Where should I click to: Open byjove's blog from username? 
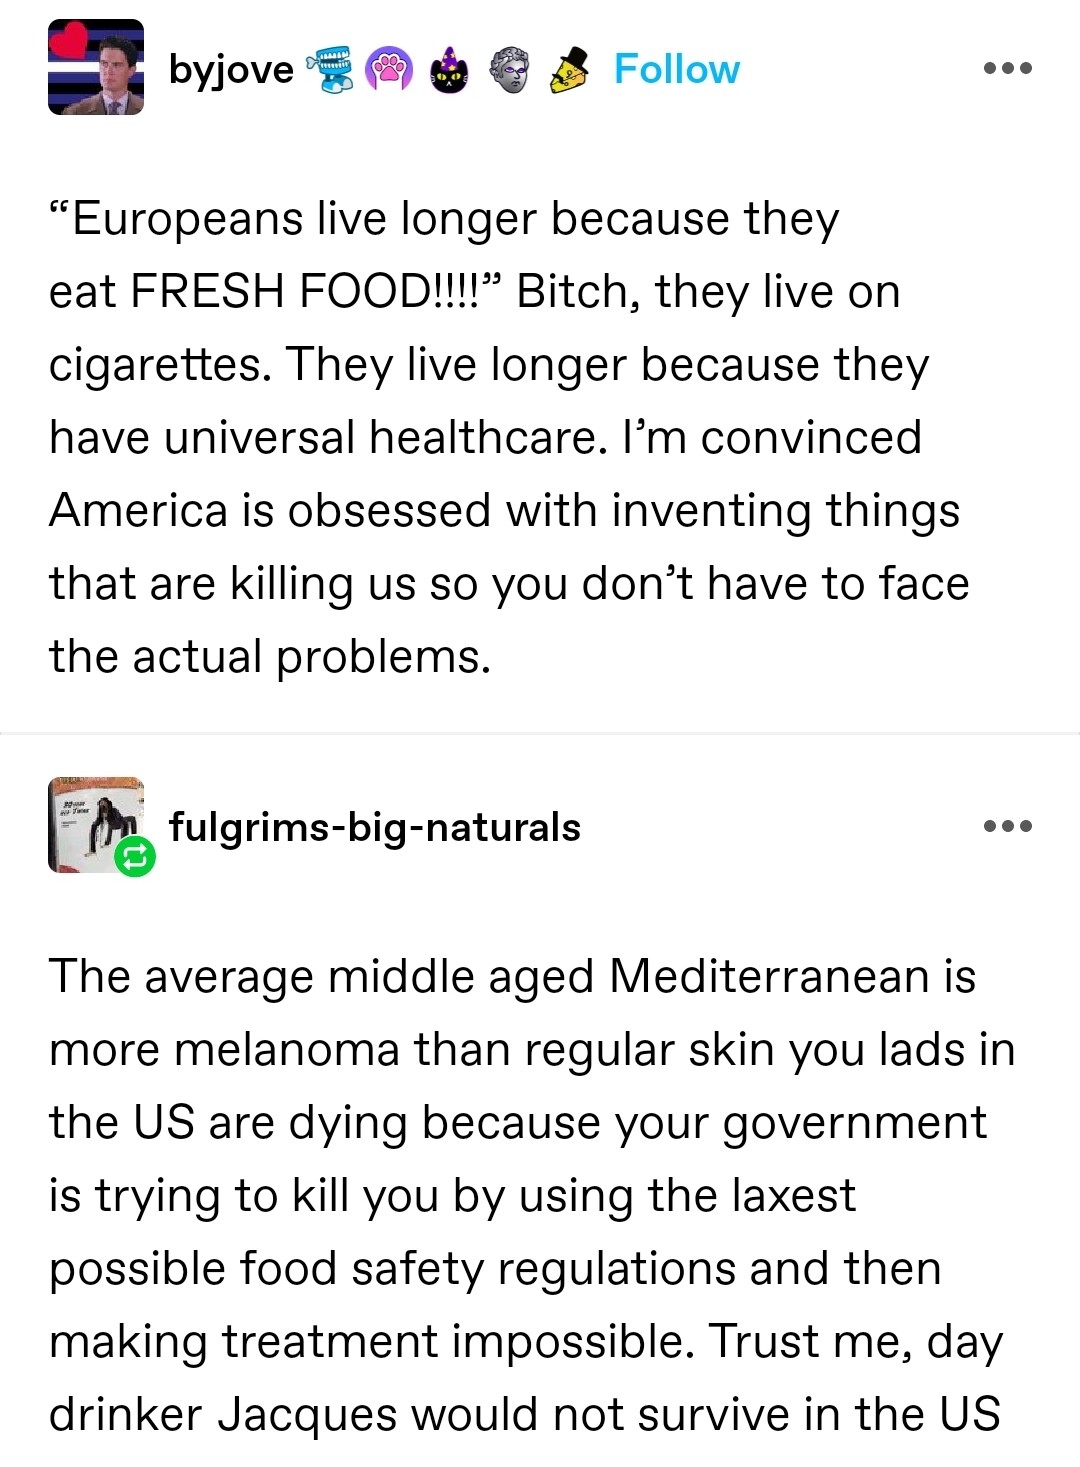[x=231, y=69]
